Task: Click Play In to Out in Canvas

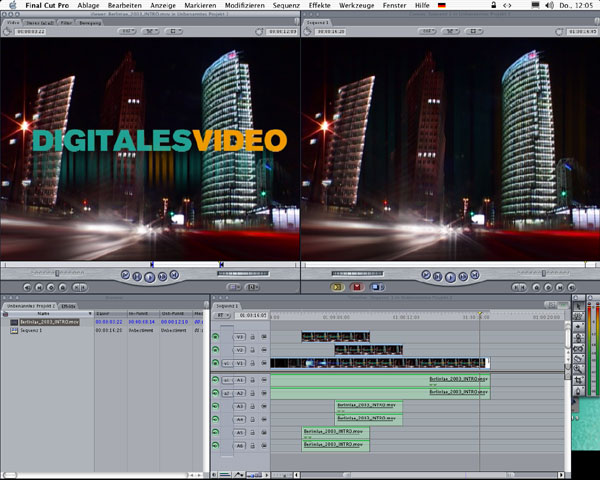Action: click(438, 276)
